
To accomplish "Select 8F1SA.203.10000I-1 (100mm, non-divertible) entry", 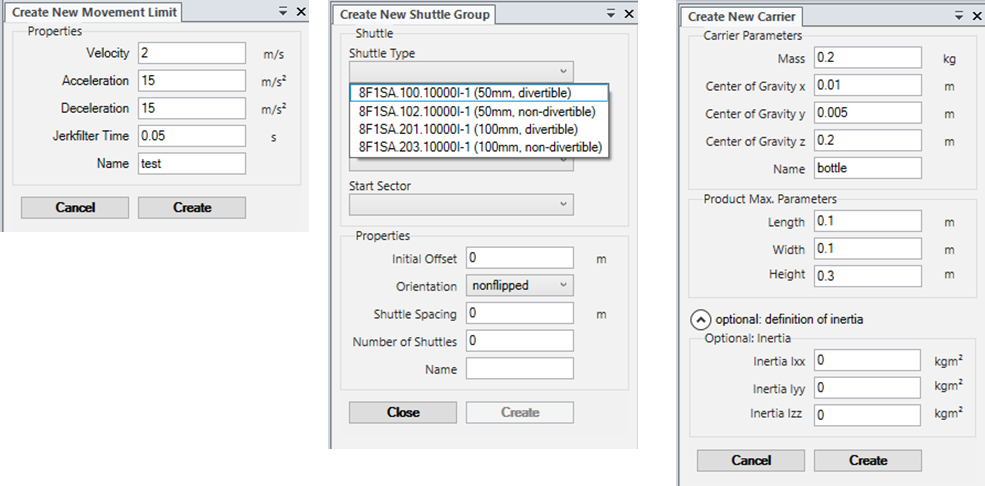I will [x=478, y=147].
